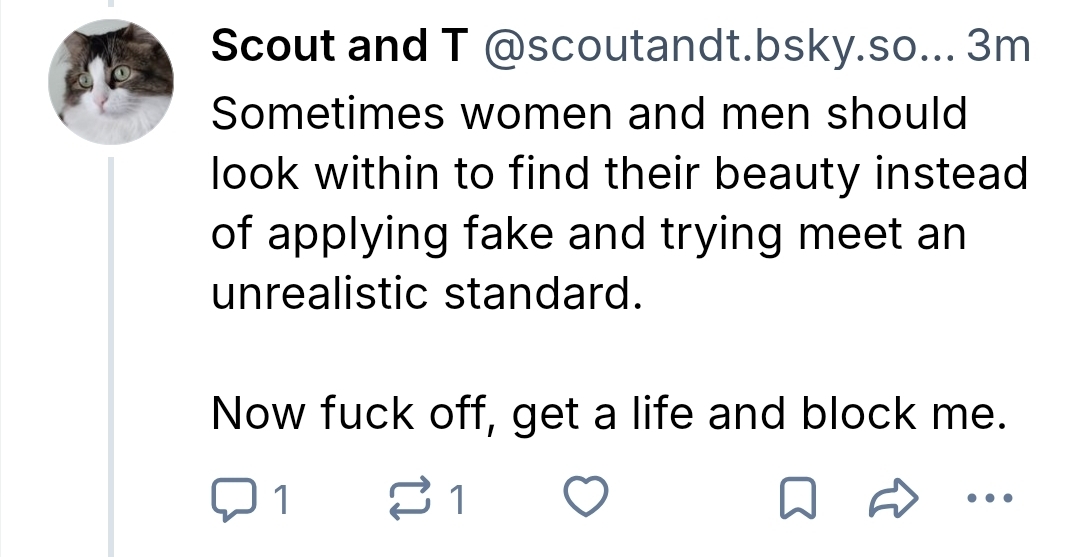Open the post via "Sometimes women and men should"
The height and width of the screenshot is (557, 1080).
tap(590, 114)
